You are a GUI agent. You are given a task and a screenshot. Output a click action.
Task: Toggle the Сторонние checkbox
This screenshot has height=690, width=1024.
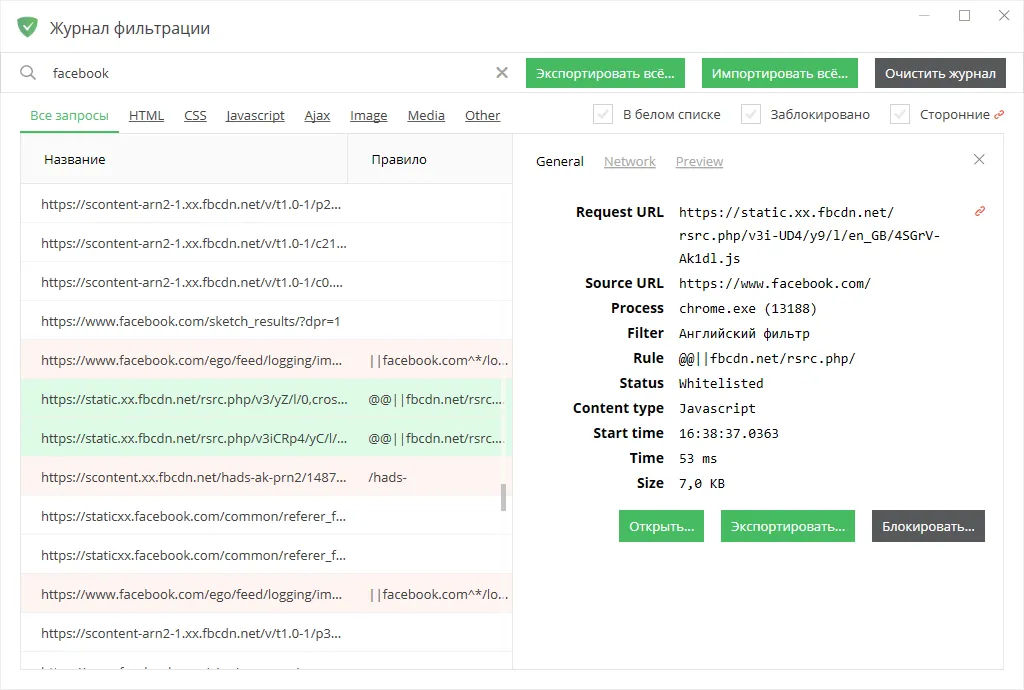(x=899, y=114)
